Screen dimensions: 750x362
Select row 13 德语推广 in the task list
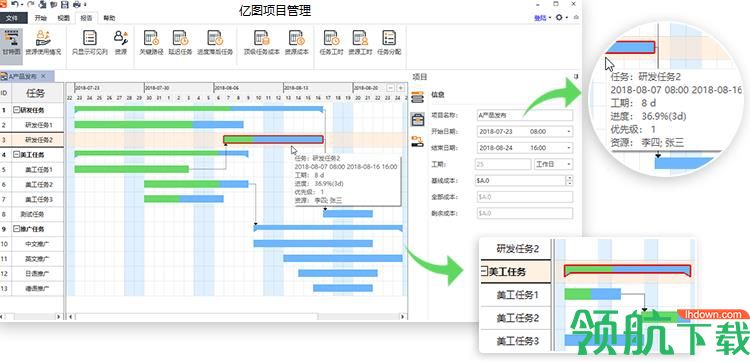pos(32,288)
